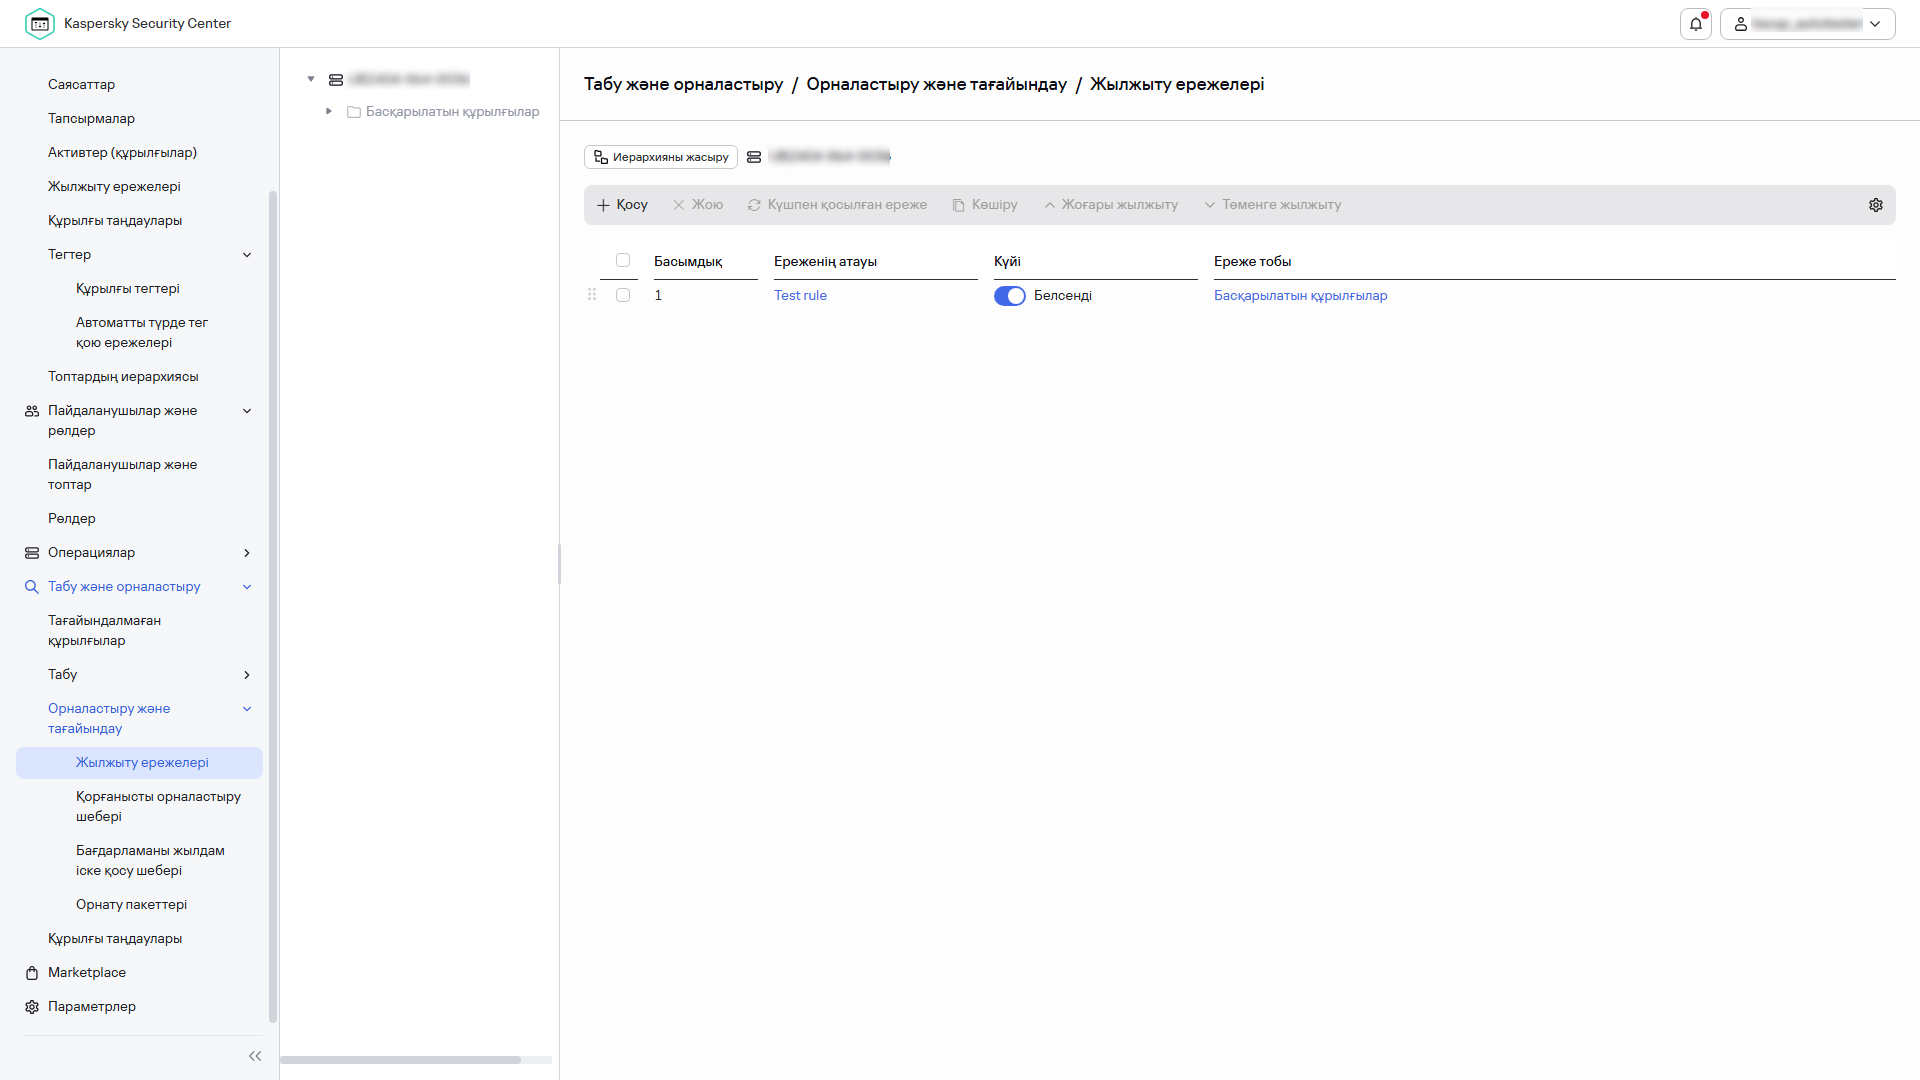Click the notification bell icon

(1695, 23)
